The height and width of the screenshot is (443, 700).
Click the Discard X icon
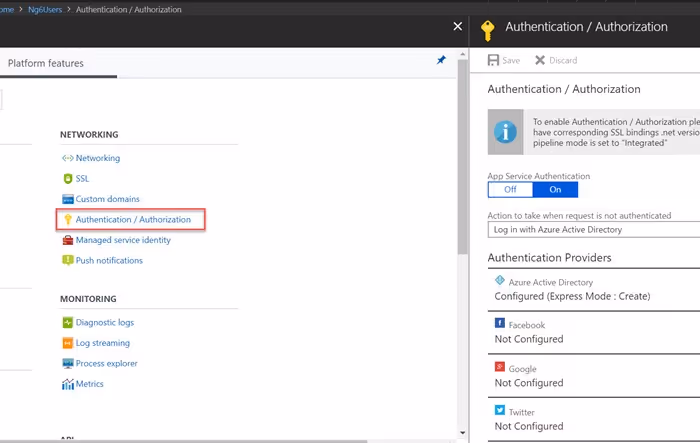click(540, 60)
